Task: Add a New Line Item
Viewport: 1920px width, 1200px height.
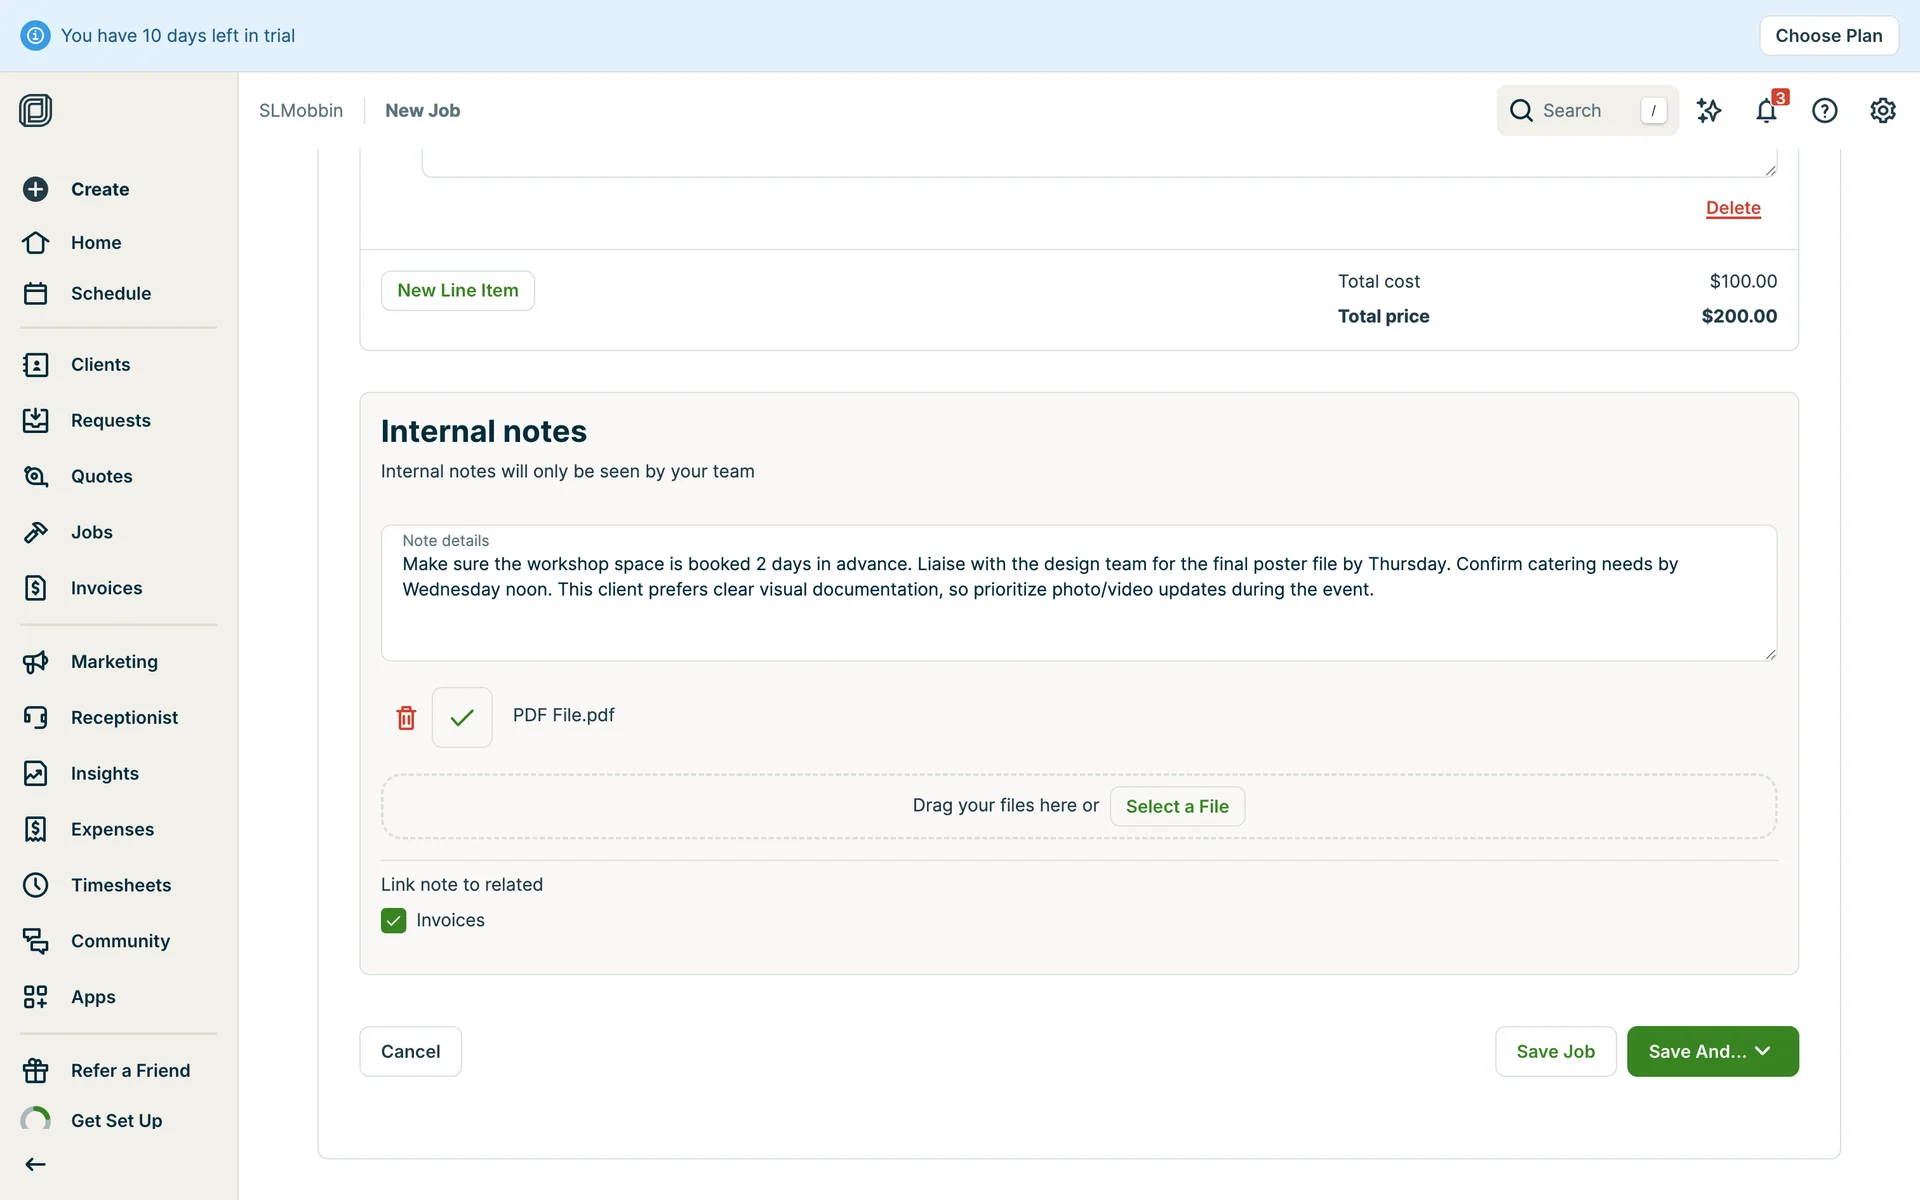Action: click(x=458, y=290)
